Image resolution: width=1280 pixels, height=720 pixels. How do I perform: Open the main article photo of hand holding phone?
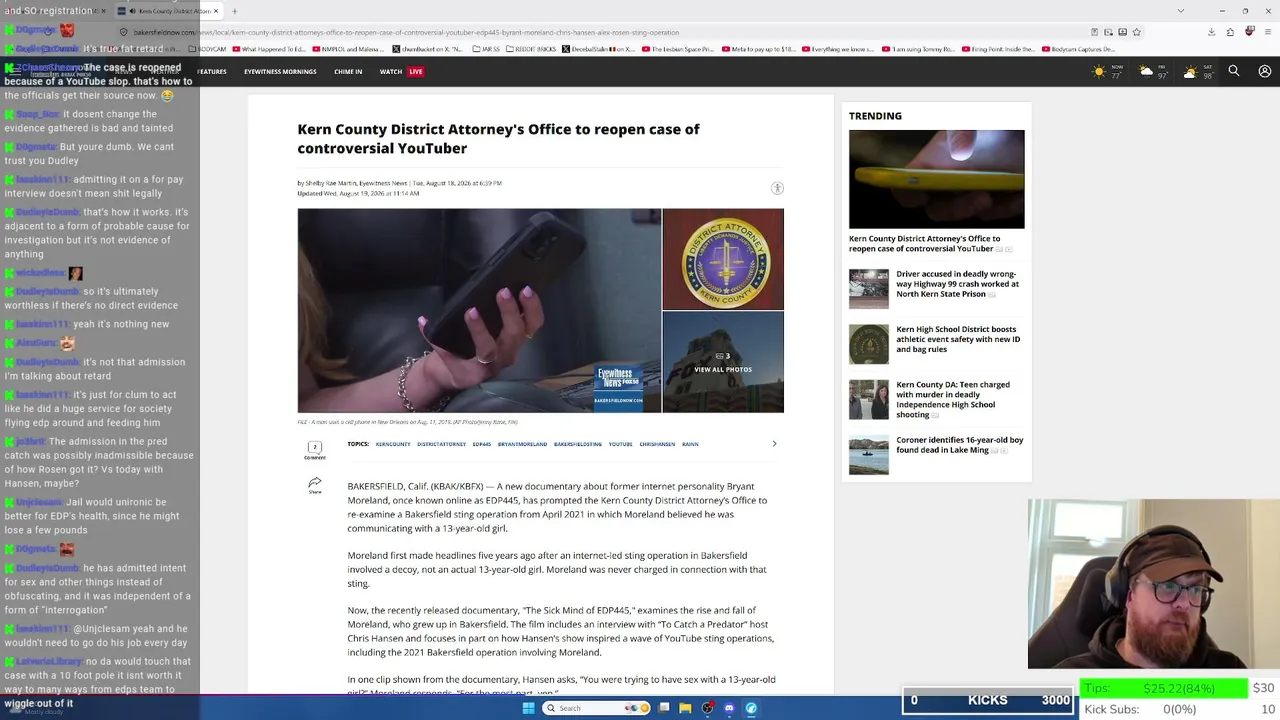pyautogui.click(x=479, y=310)
